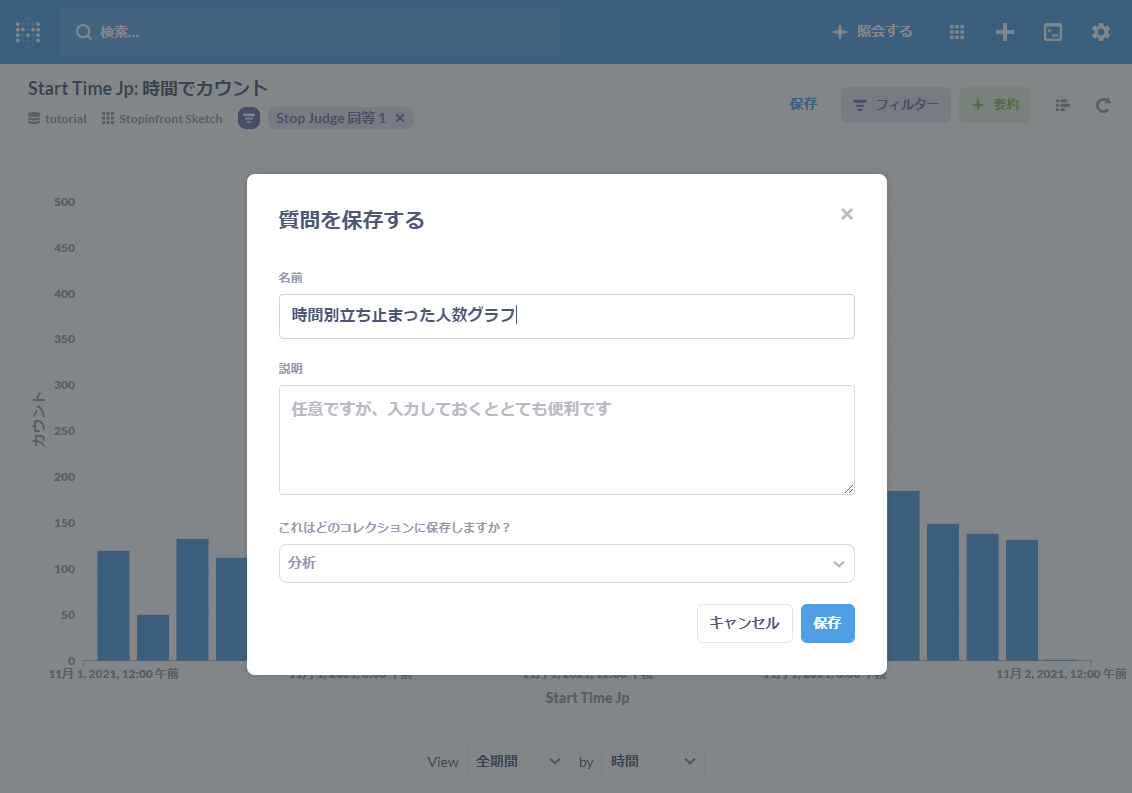Open the browse data grid icon
1132x793 pixels.
point(957,32)
